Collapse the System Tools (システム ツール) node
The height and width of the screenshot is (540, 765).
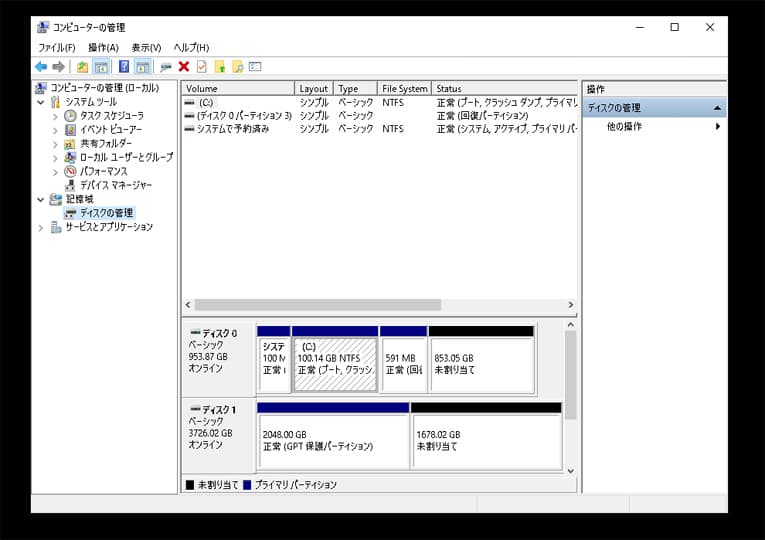pyautogui.click(x=41, y=102)
